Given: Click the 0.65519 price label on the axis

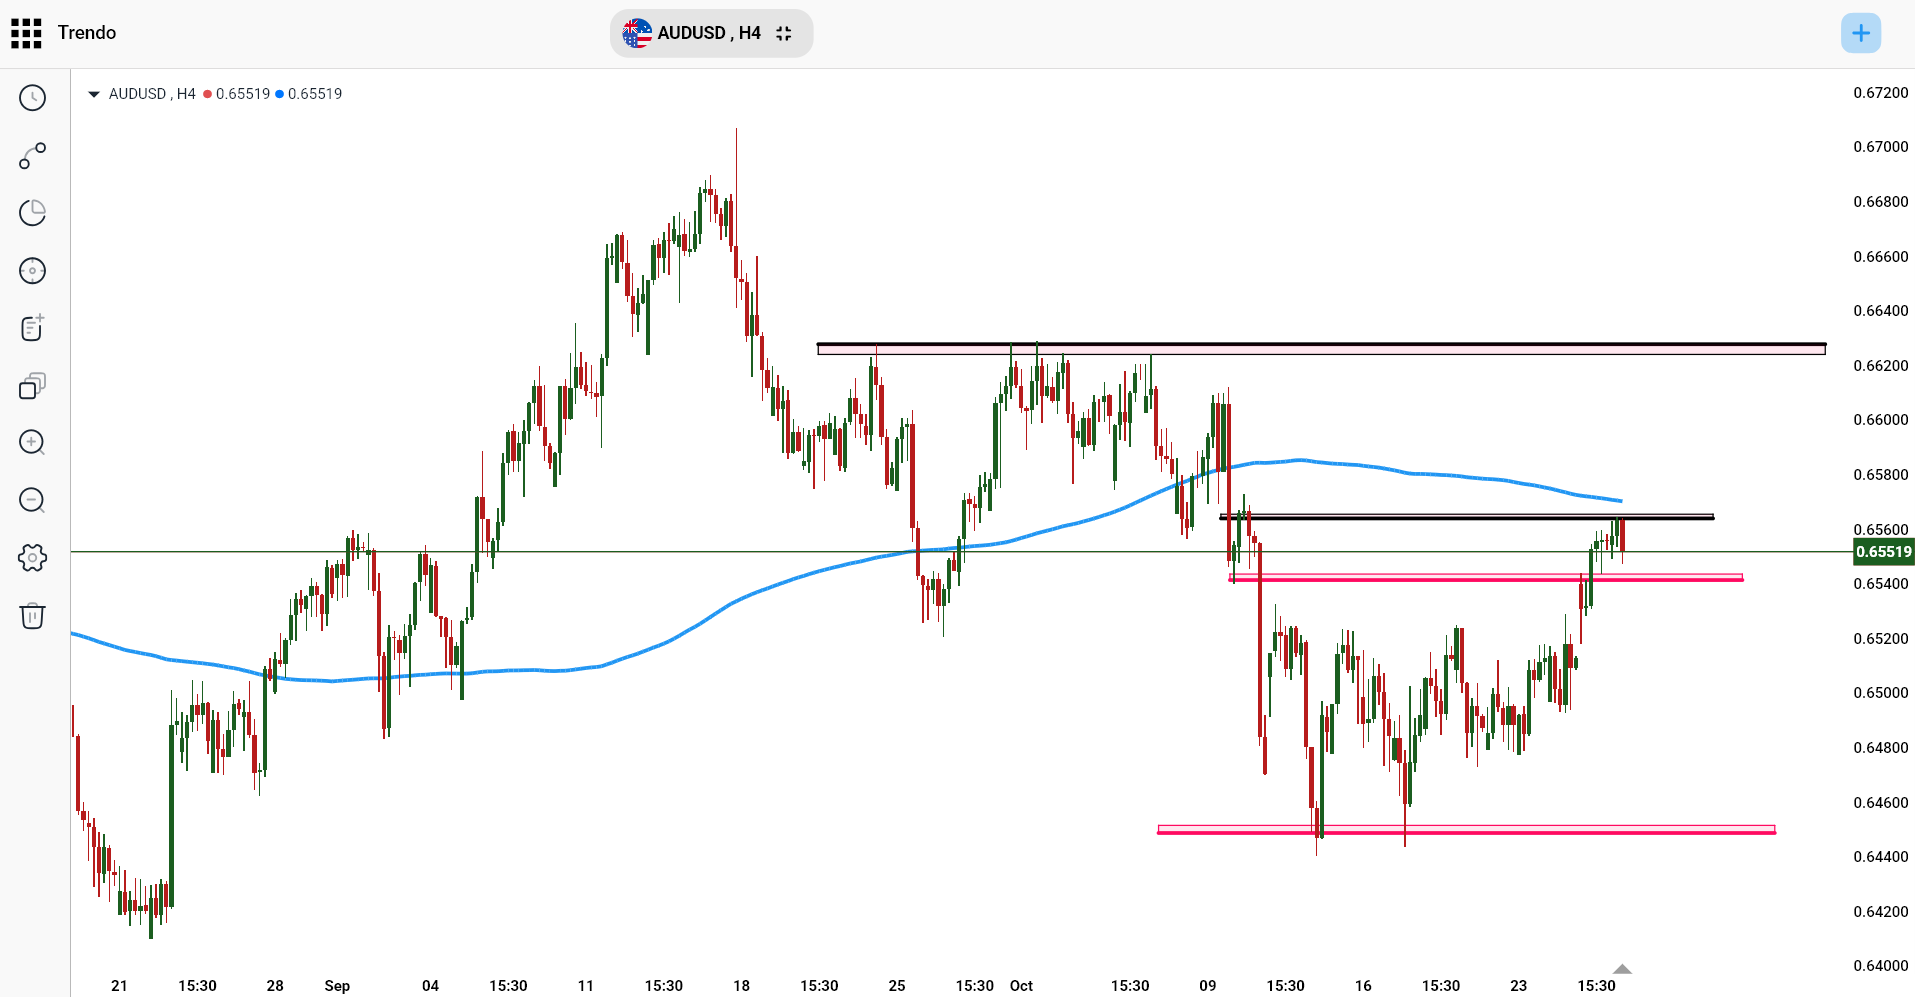Looking at the screenshot, I should (x=1884, y=552).
